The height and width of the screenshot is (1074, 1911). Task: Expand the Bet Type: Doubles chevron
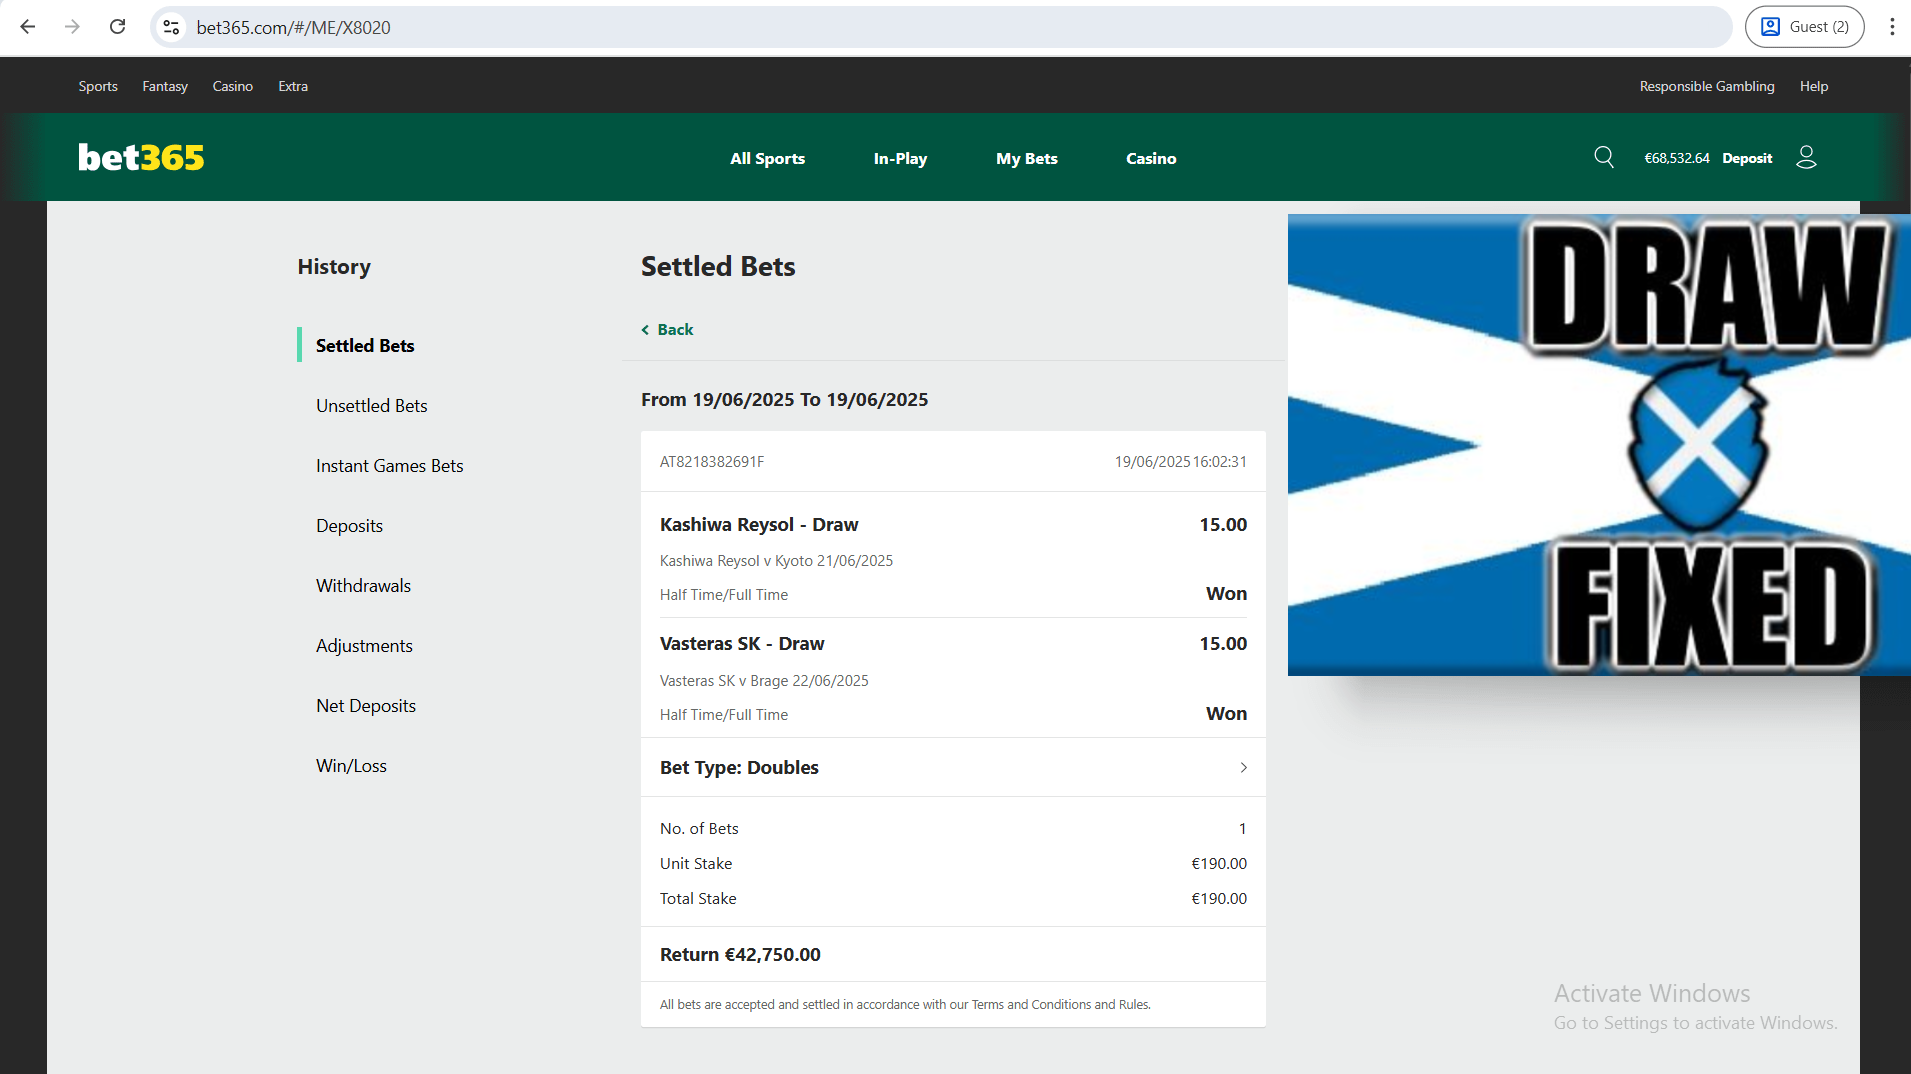1243,767
